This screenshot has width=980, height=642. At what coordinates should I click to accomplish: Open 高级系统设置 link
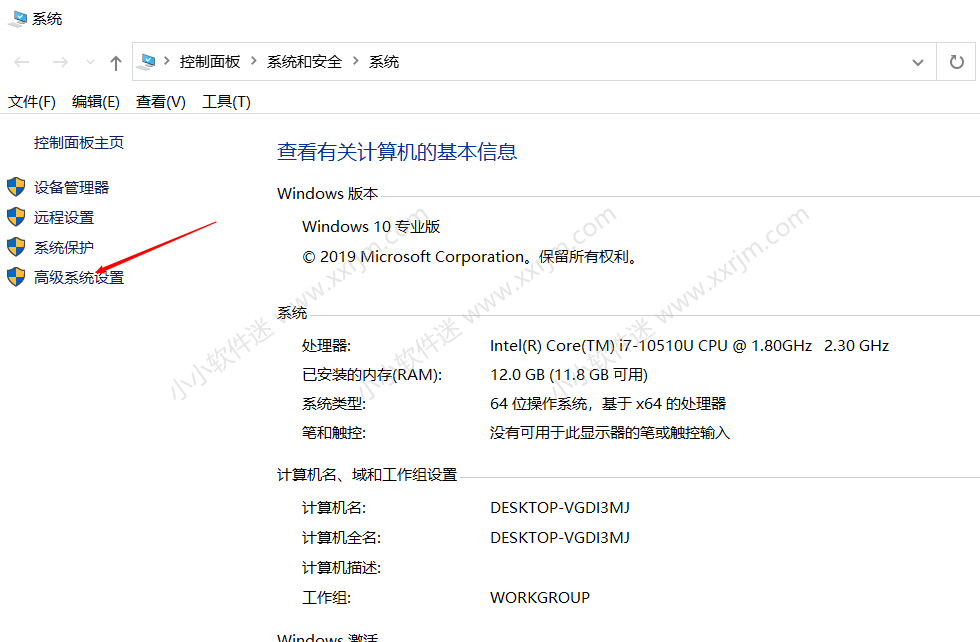79,278
